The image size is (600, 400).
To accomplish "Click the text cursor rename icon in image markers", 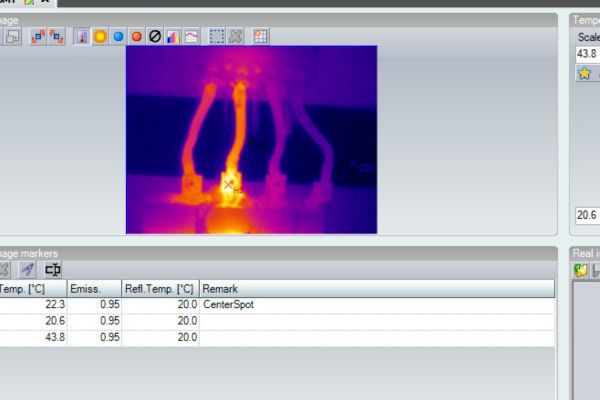I will pyautogui.click(x=53, y=269).
